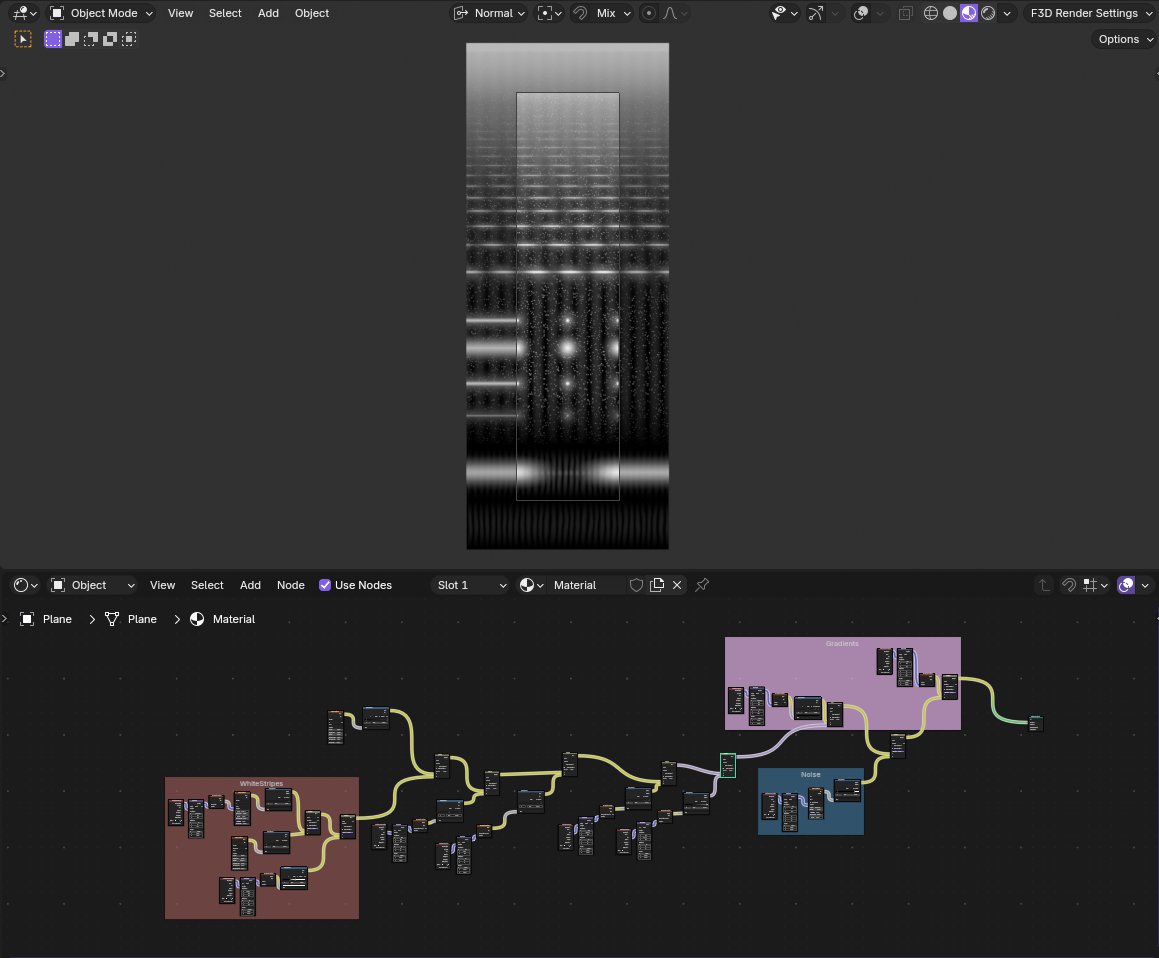Screen dimensions: 1159x958
Task: Open the Select menu in the 3D viewport
Action: tap(225, 13)
